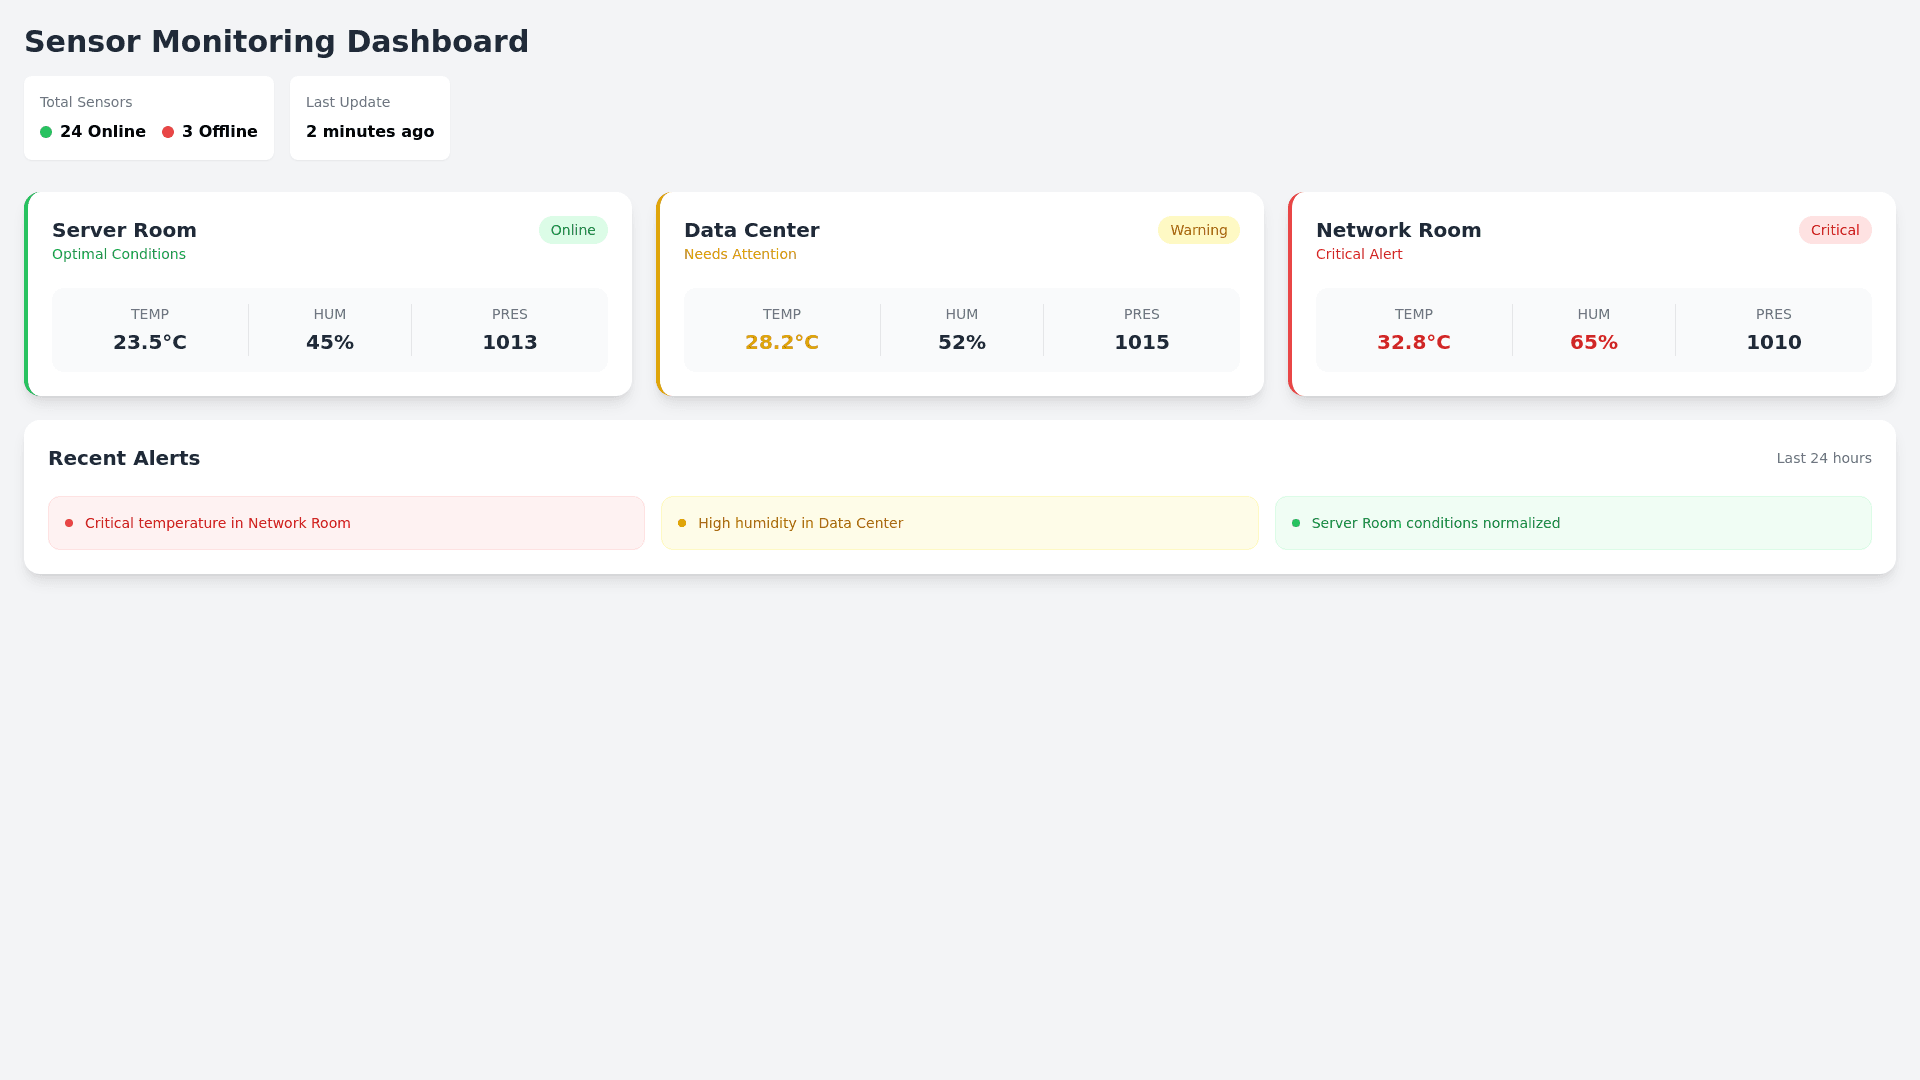Click Data Center temperature value 28.2°C

tap(781, 342)
